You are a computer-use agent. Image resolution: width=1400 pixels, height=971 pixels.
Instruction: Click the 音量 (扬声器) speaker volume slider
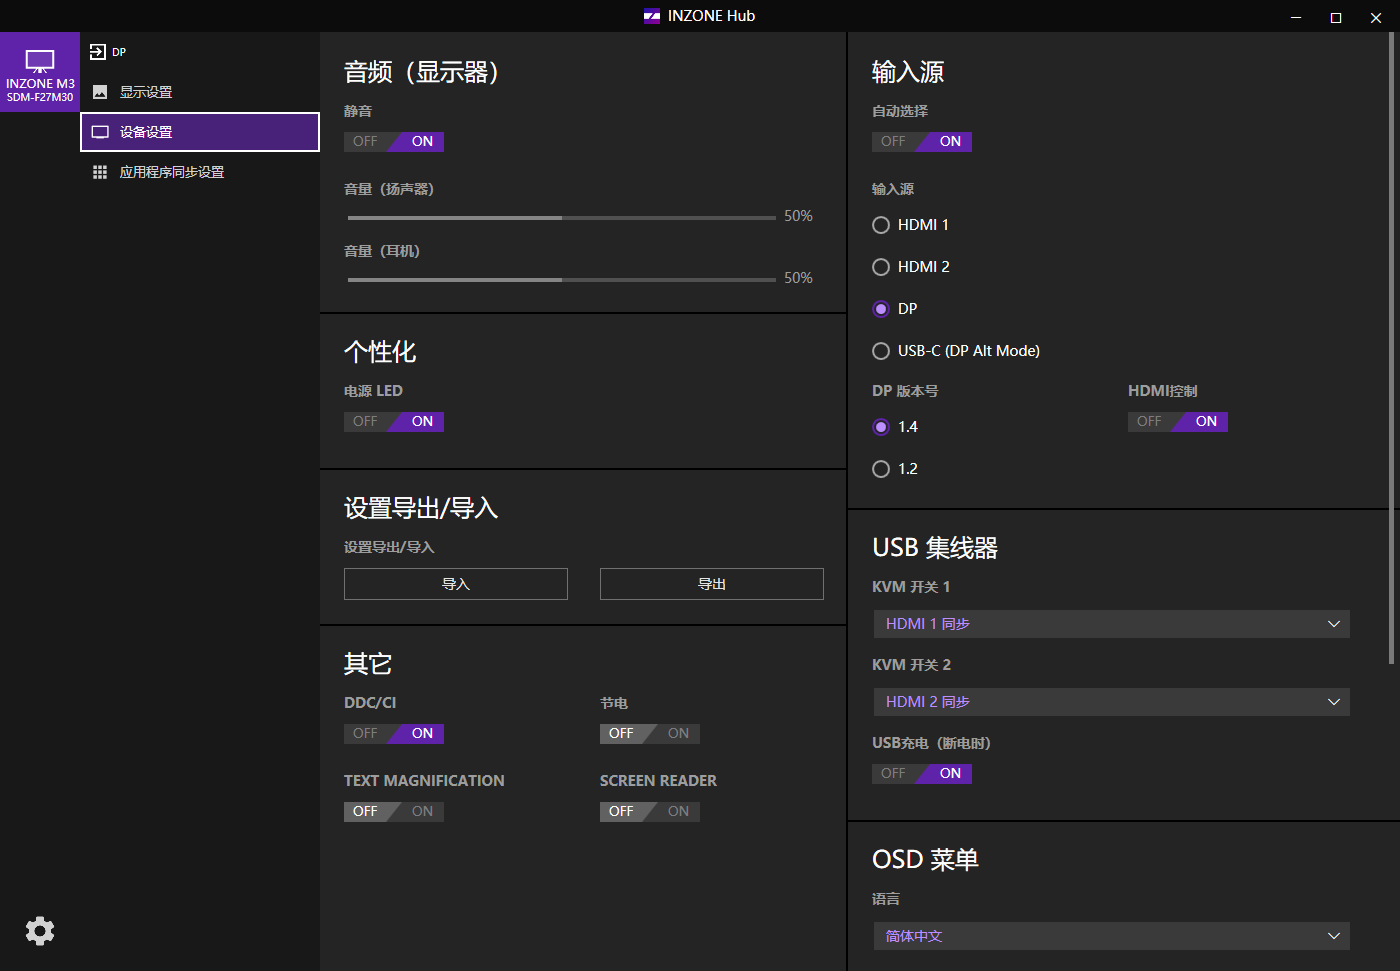click(x=561, y=217)
